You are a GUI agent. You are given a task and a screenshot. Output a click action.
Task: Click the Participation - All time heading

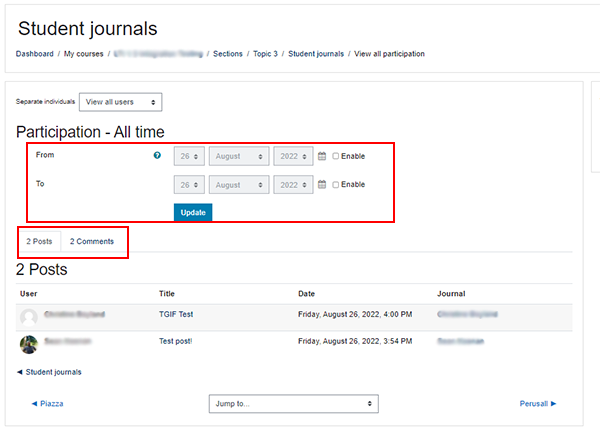[90, 132]
